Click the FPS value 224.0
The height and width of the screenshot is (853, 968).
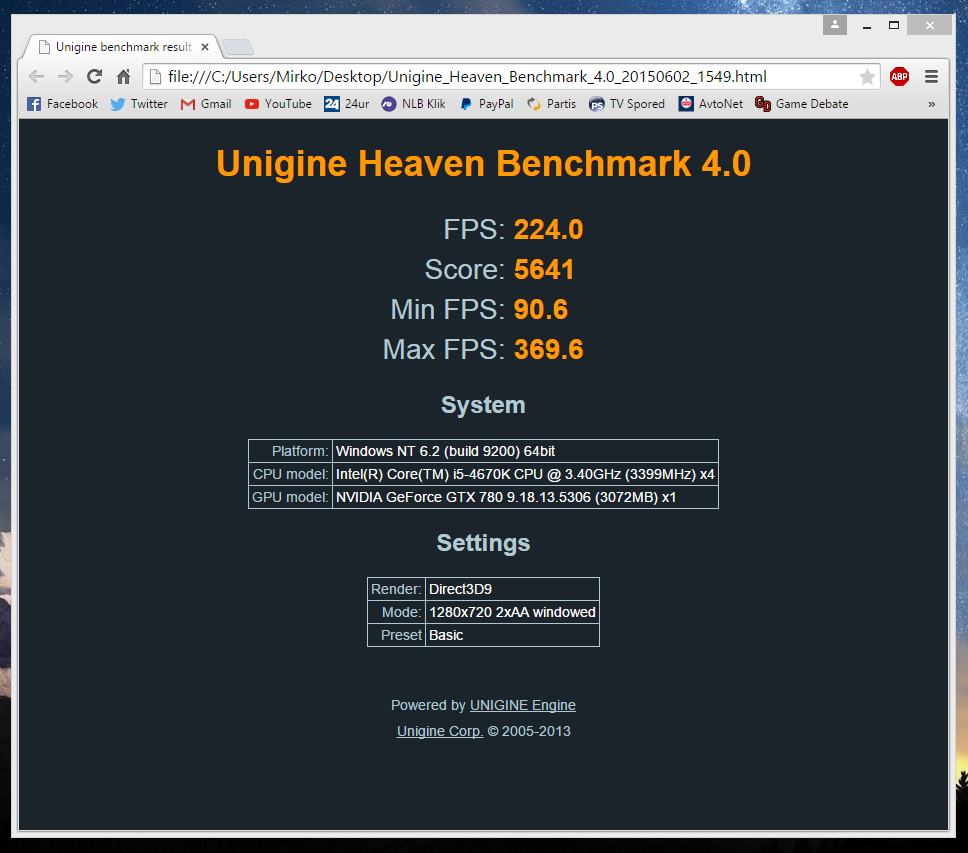coord(548,230)
